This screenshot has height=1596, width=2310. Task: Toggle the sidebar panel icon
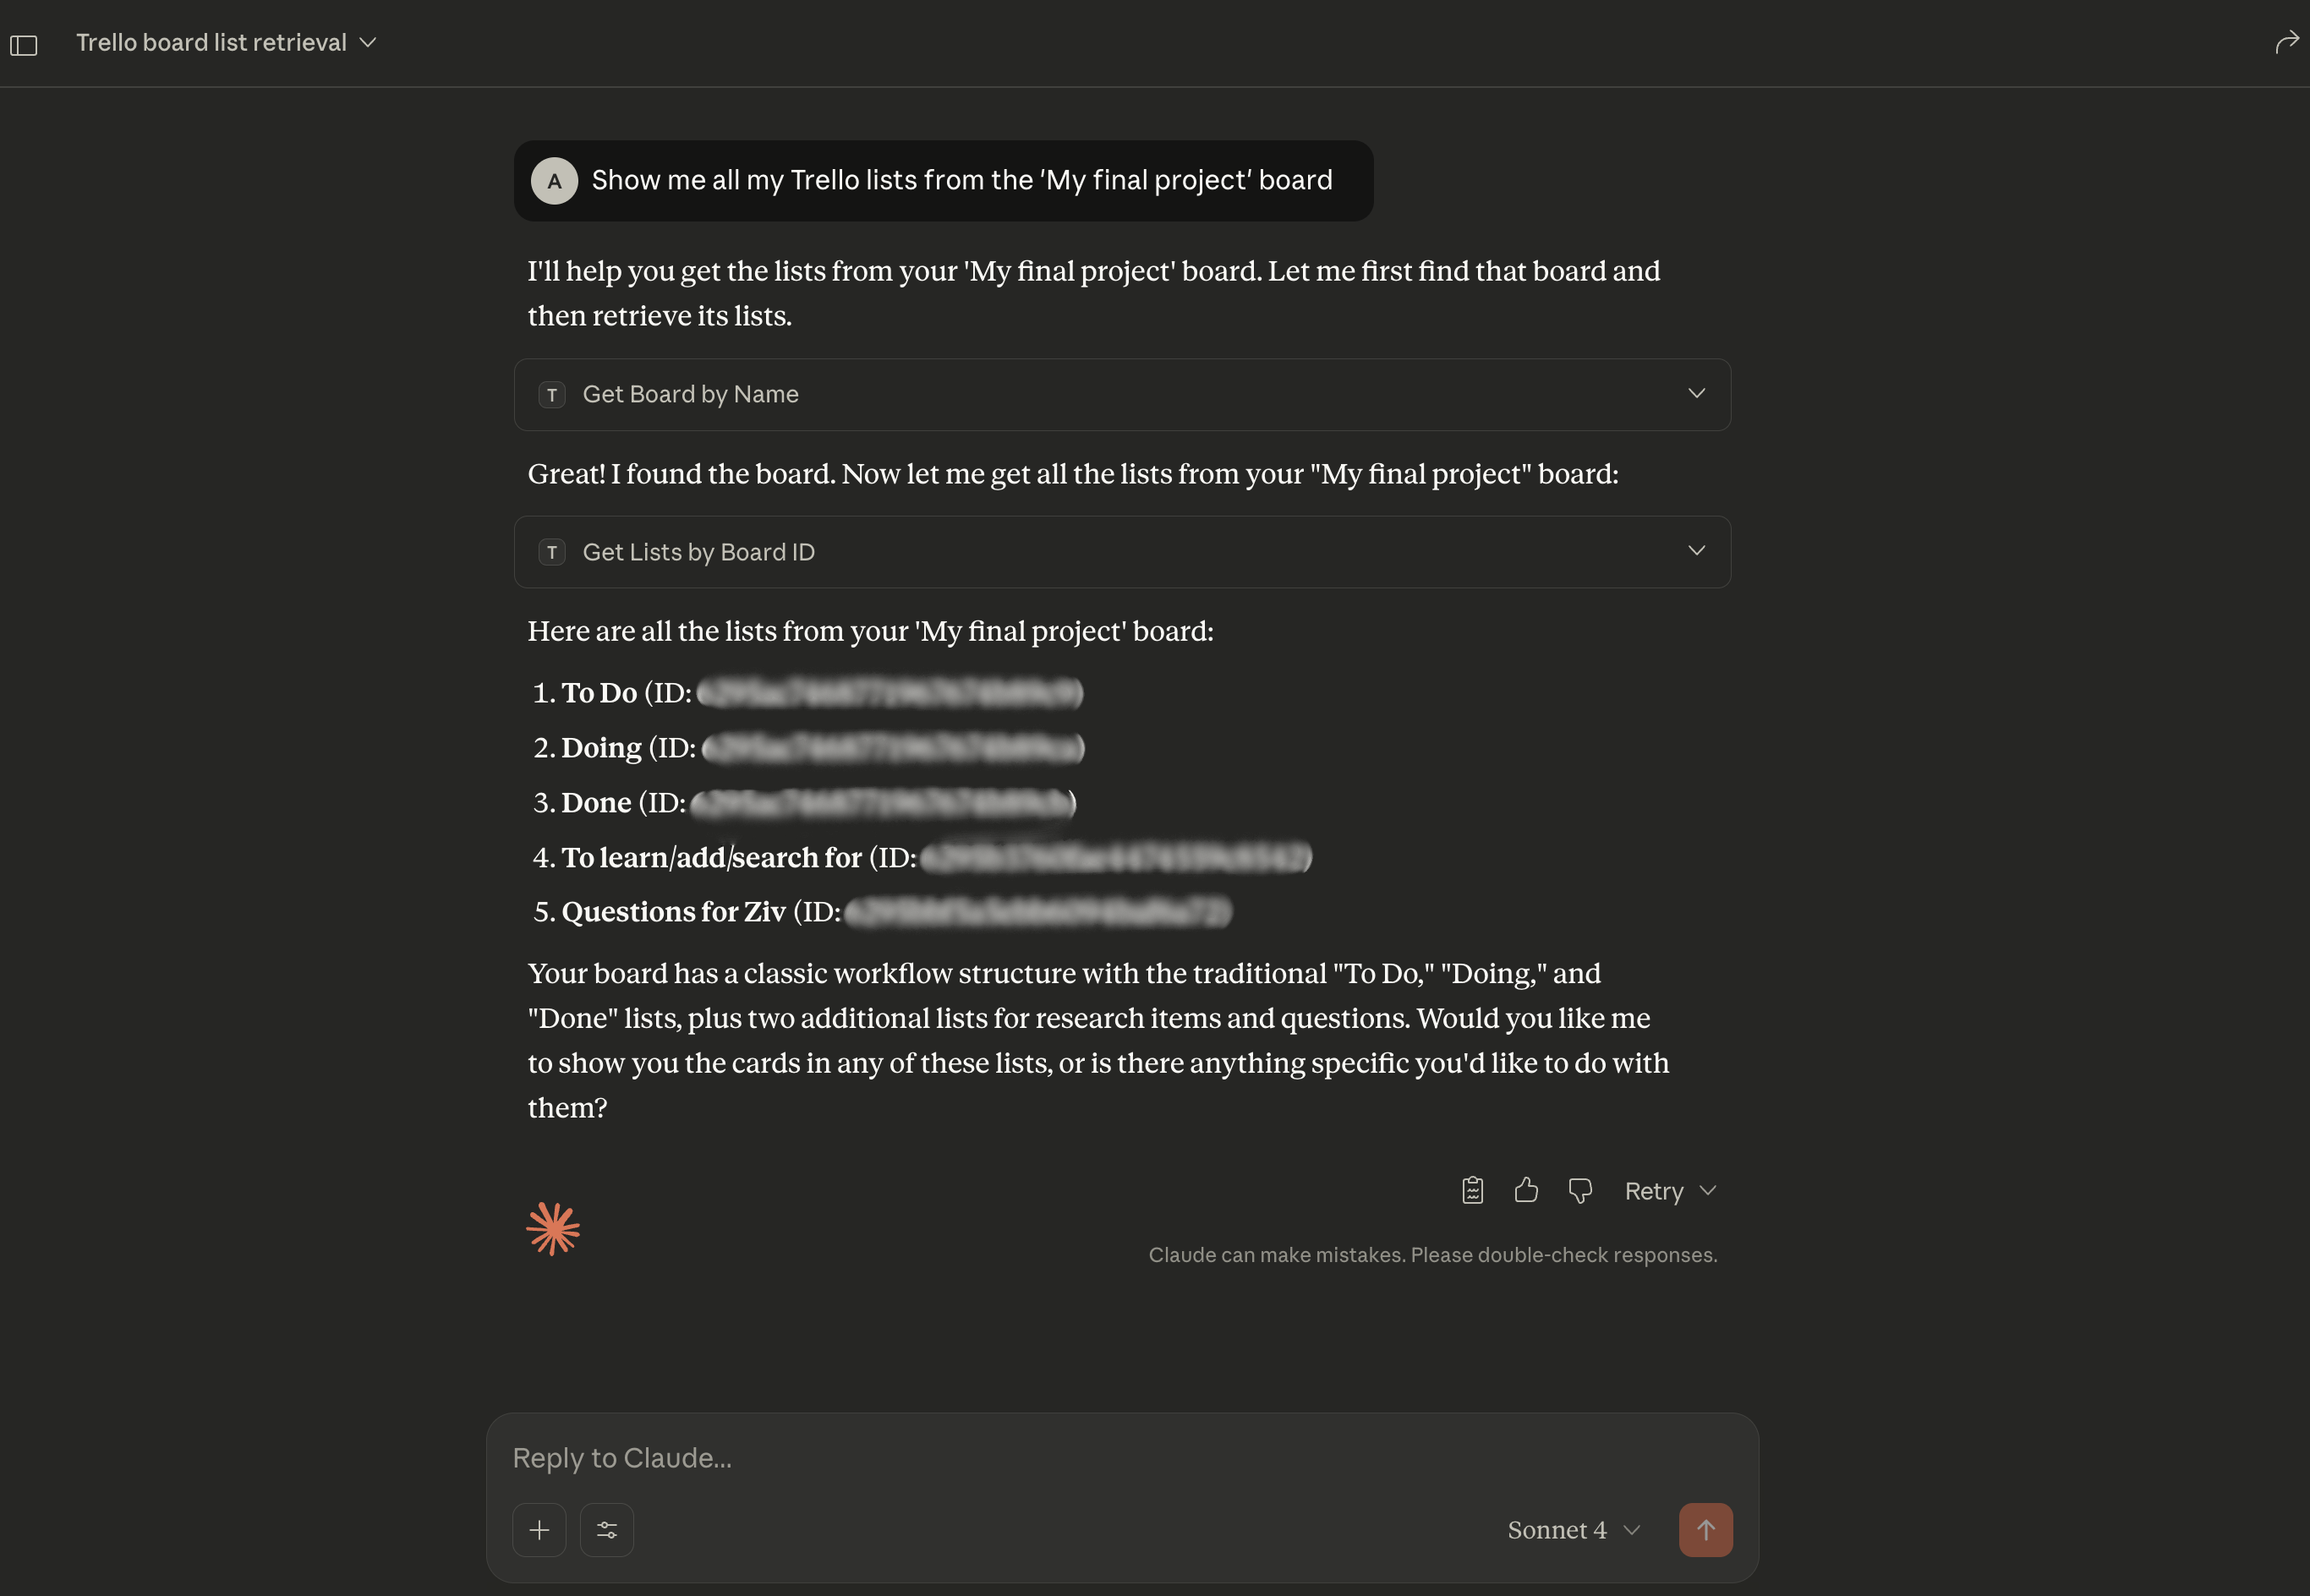click(x=24, y=45)
